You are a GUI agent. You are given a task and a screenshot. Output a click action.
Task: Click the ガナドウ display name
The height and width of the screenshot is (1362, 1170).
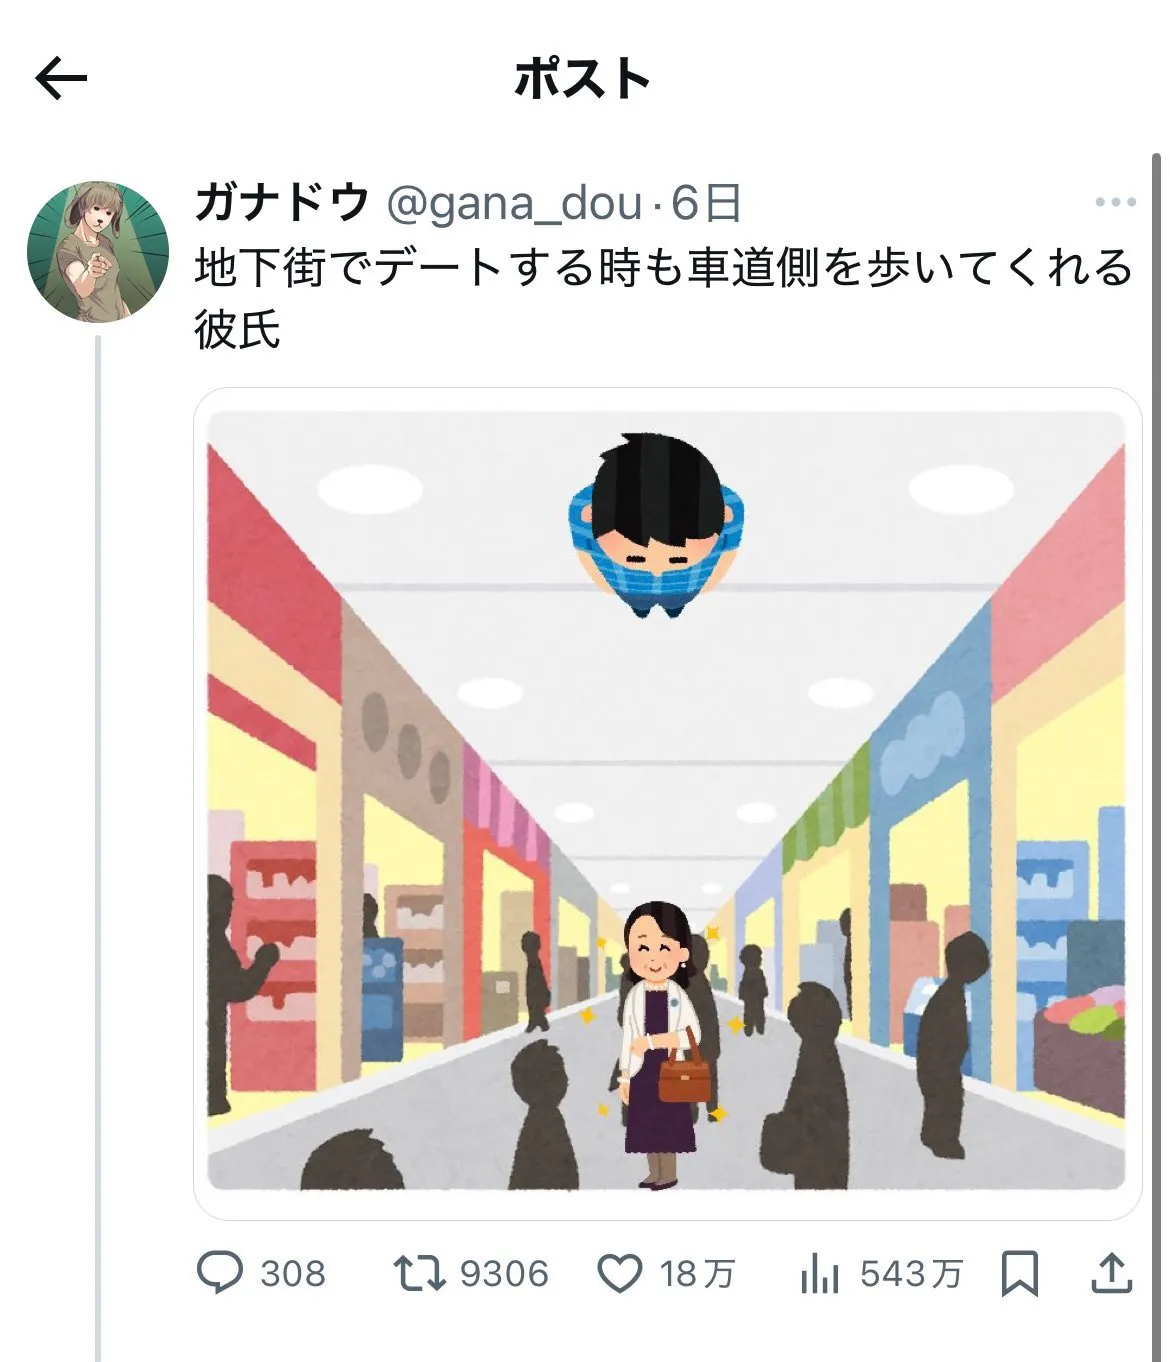[282, 203]
